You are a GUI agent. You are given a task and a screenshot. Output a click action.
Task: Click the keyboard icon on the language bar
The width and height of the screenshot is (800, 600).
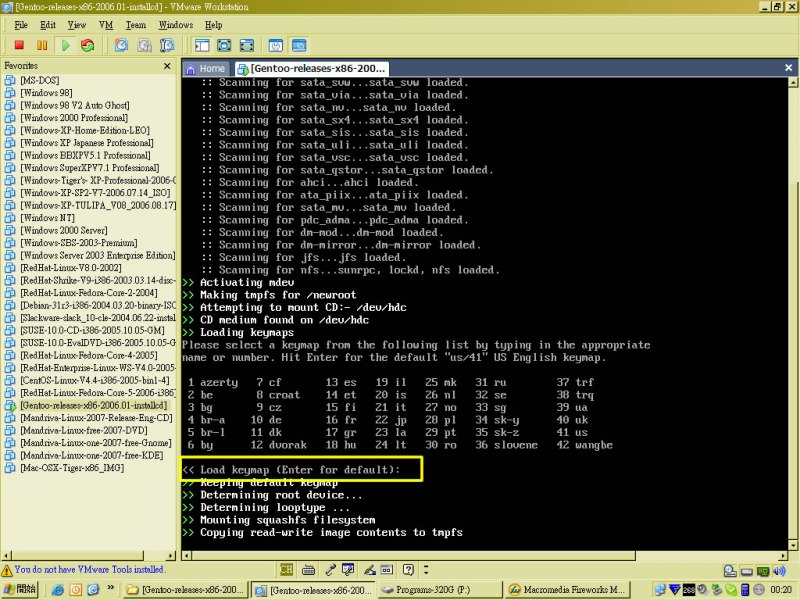[x=308, y=570]
